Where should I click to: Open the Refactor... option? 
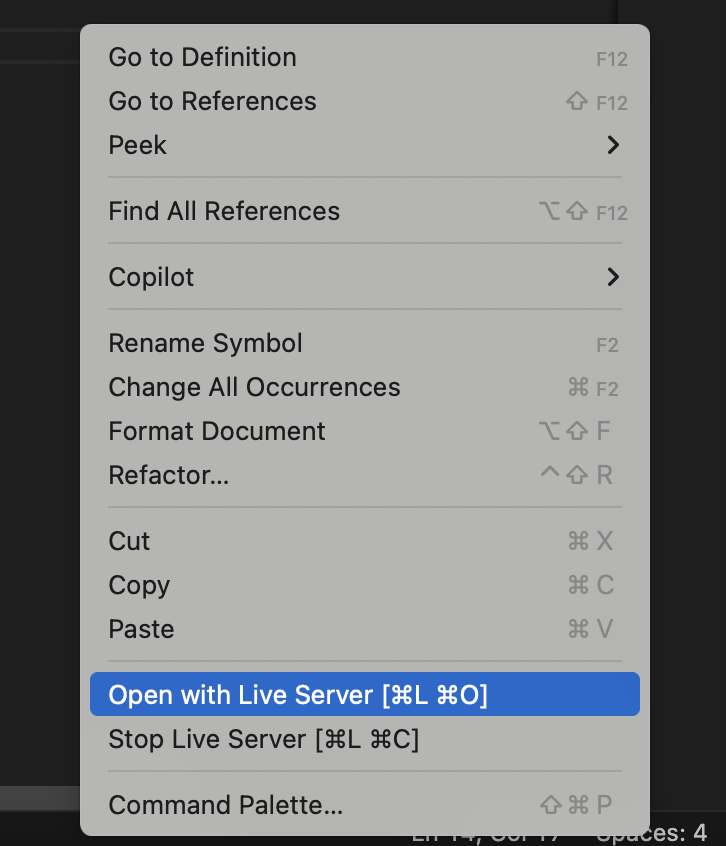coord(169,475)
